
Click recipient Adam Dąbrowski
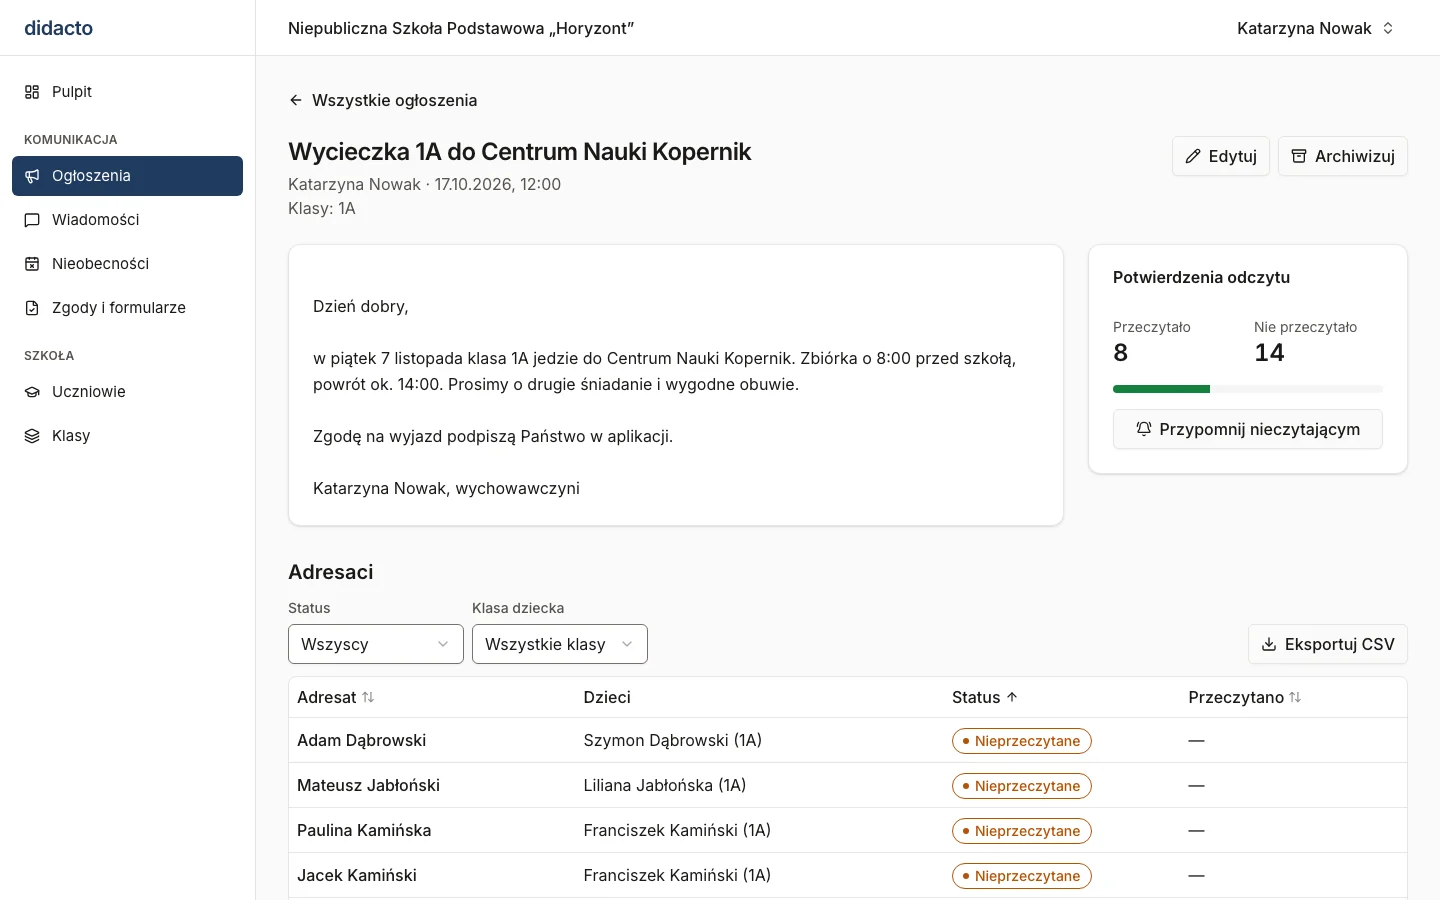click(x=362, y=740)
